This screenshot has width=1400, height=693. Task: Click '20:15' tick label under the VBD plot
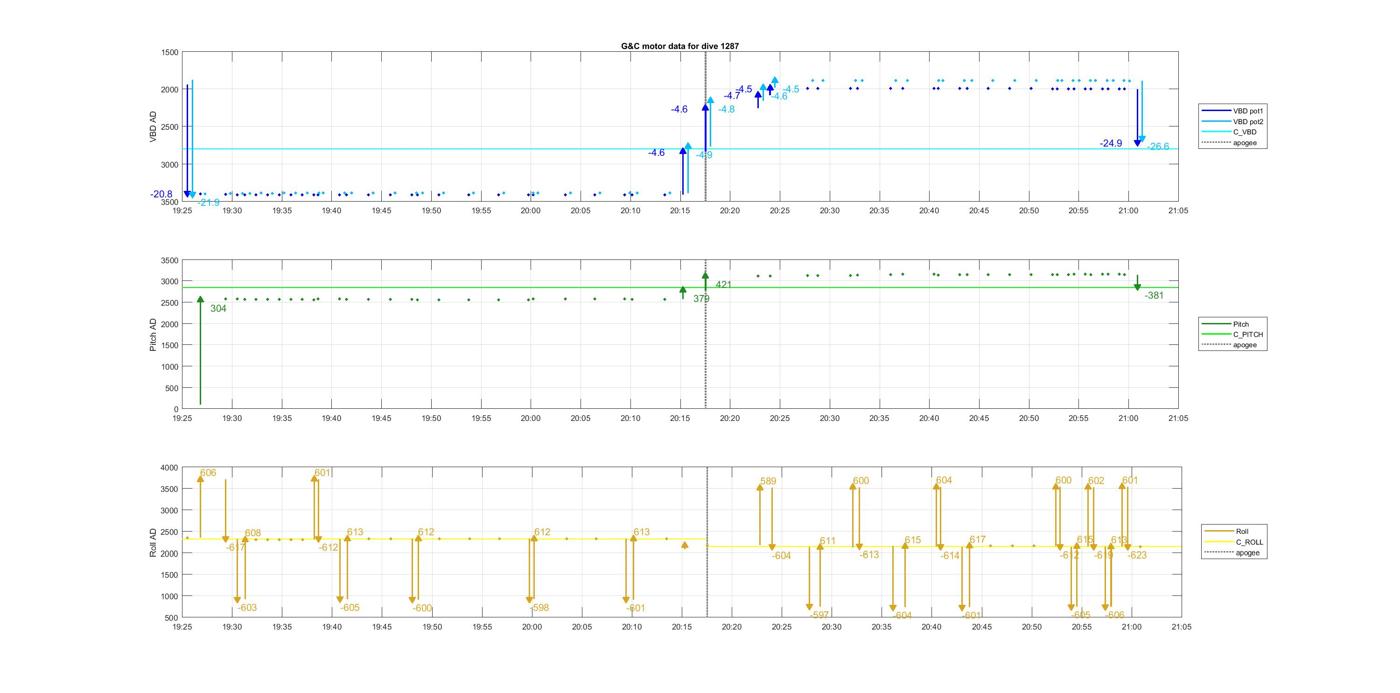pyautogui.click(x=680, y=211)
